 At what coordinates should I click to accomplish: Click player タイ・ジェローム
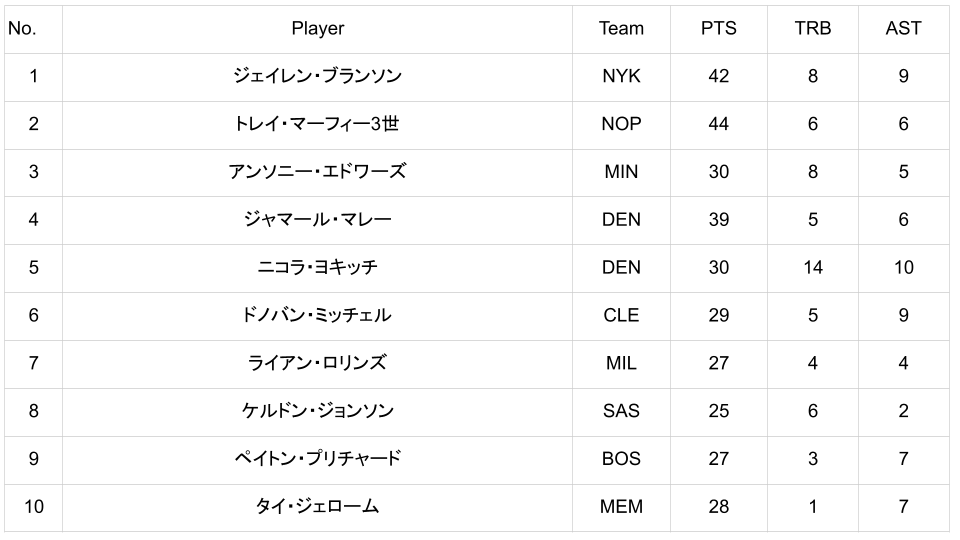point(317,507)
